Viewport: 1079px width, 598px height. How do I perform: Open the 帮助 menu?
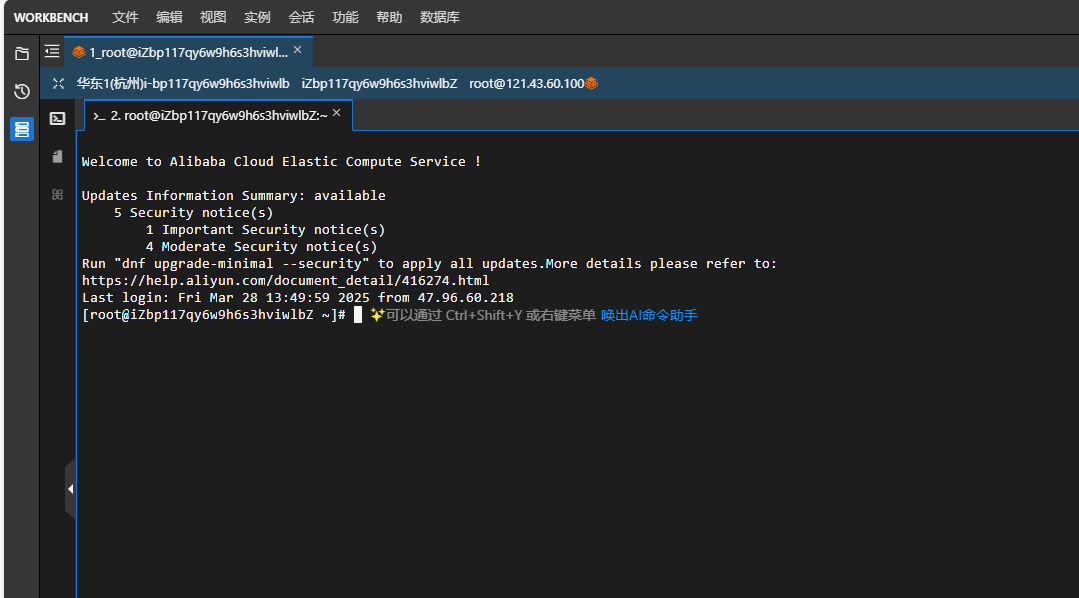389,17
